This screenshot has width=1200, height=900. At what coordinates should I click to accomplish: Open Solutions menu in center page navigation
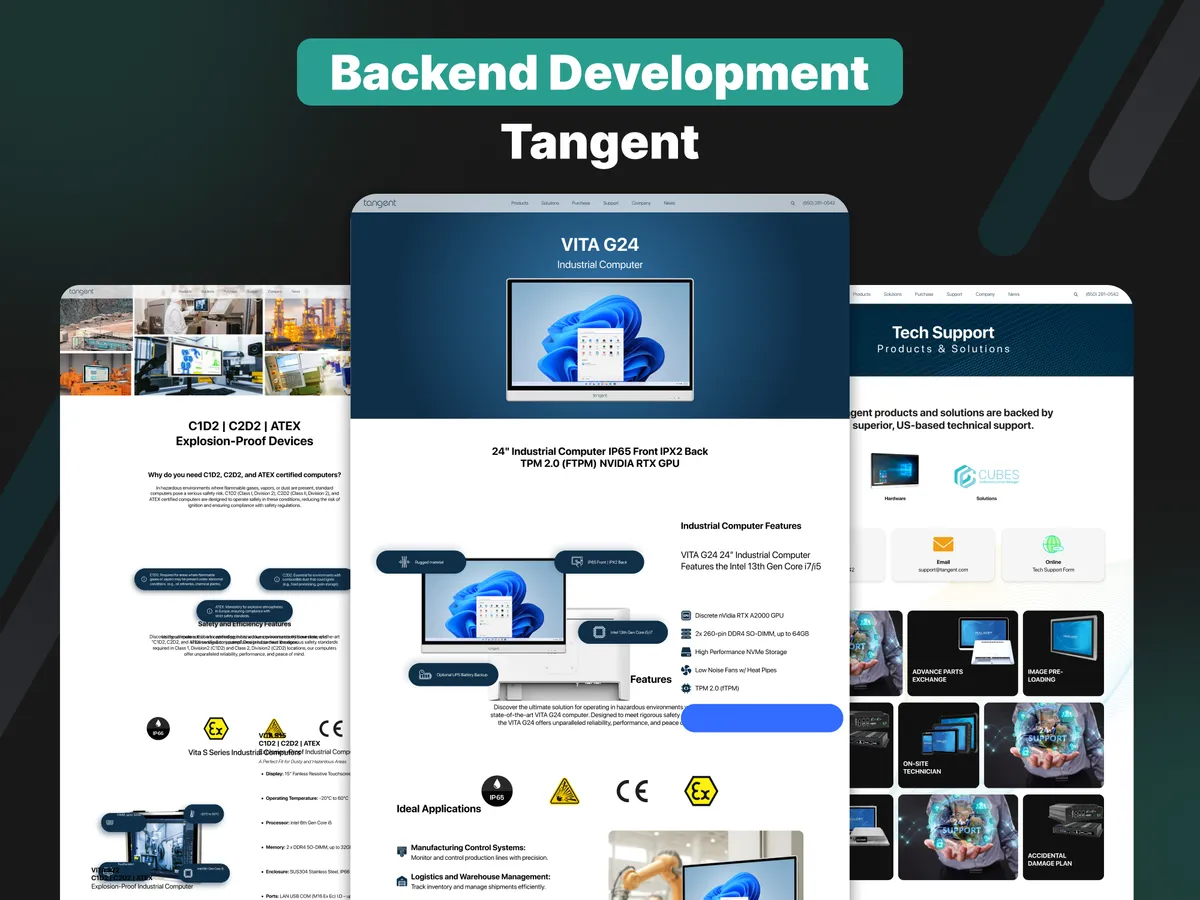pos(550,203)
